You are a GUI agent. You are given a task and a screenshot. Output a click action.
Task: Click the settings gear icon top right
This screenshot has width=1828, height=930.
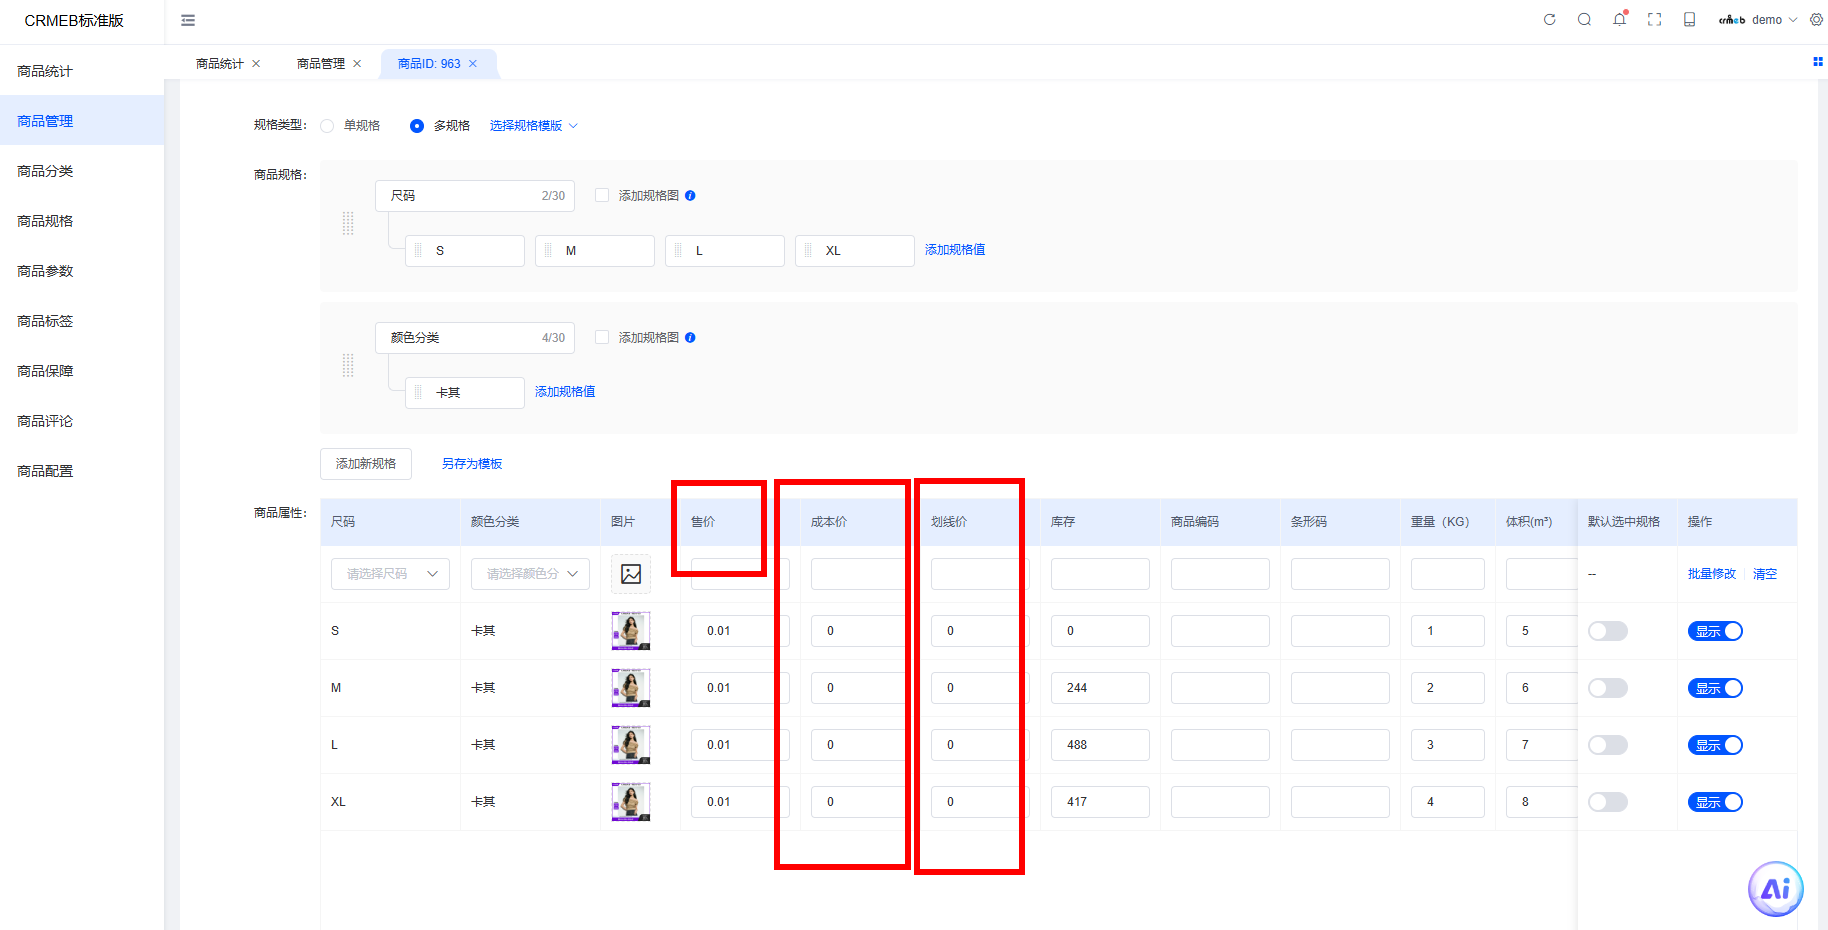point(1816,19)
